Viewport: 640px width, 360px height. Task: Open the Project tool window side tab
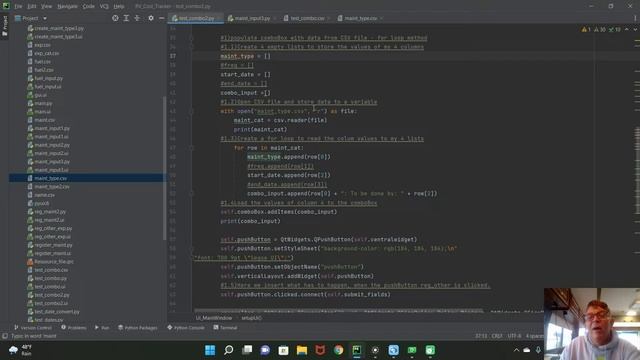[5, 26]
